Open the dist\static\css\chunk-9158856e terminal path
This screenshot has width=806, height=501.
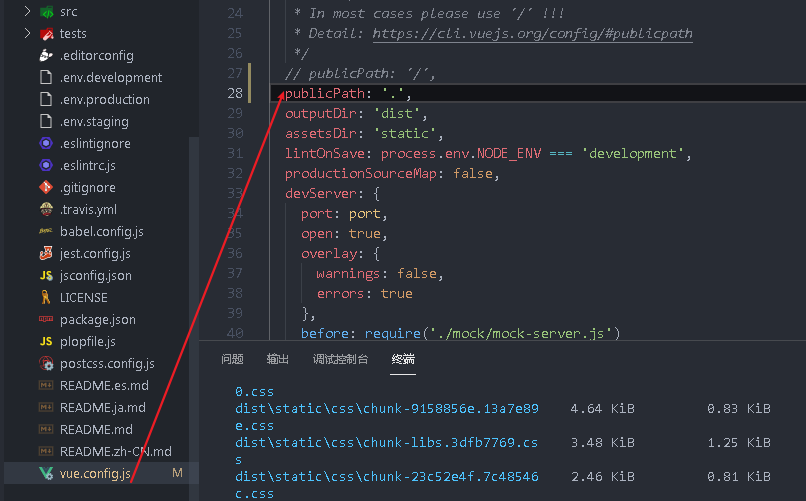tap(387, 409)
